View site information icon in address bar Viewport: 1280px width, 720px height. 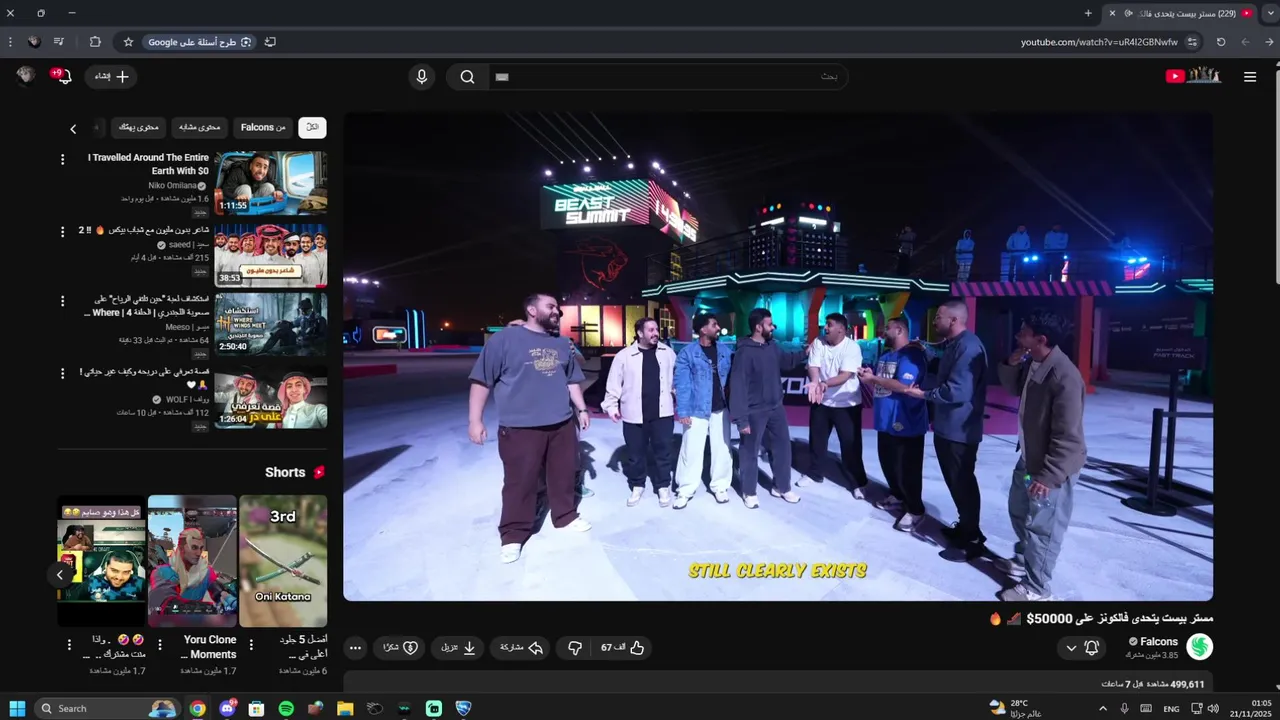[1192, 42]
